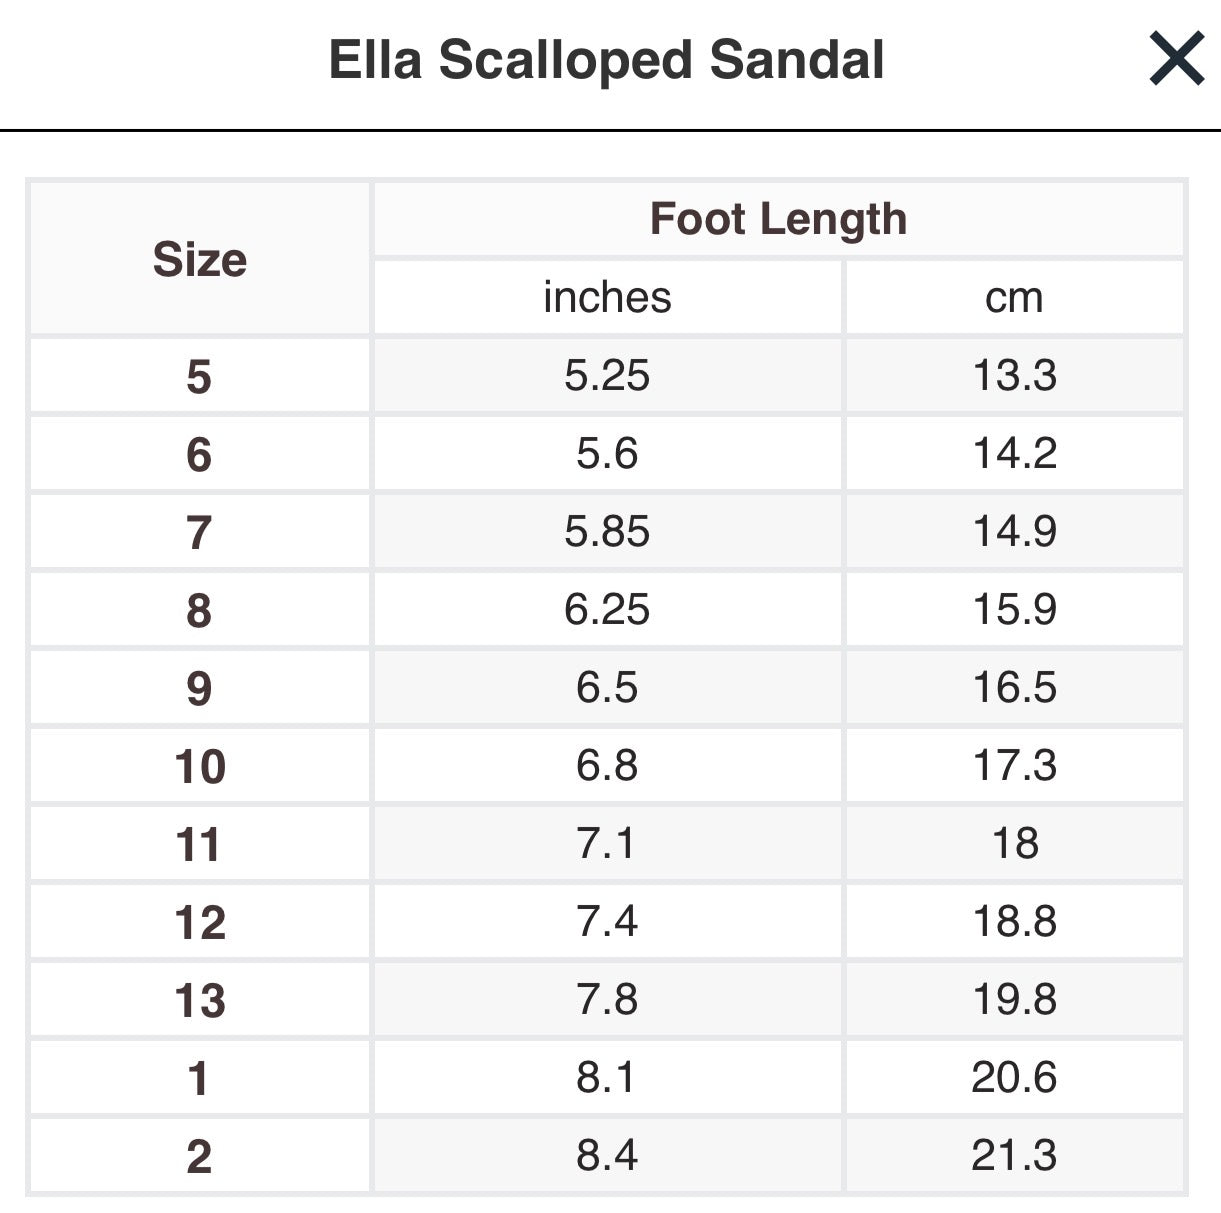Viewport: 1221px width, 1213px height.
Task: Click the 7.1 inches value
Action: [606, 843]
